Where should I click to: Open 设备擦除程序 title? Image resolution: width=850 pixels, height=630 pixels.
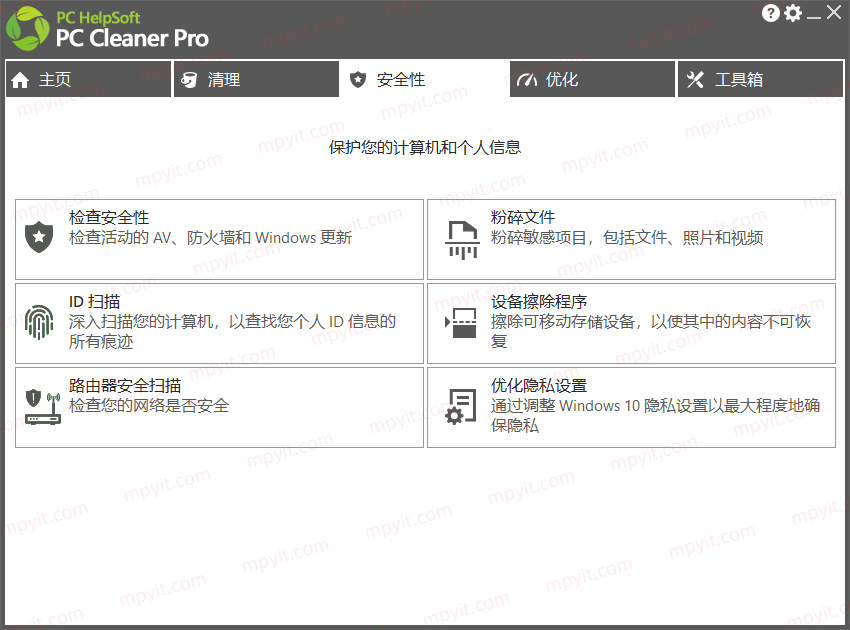(x=539, y=301)
